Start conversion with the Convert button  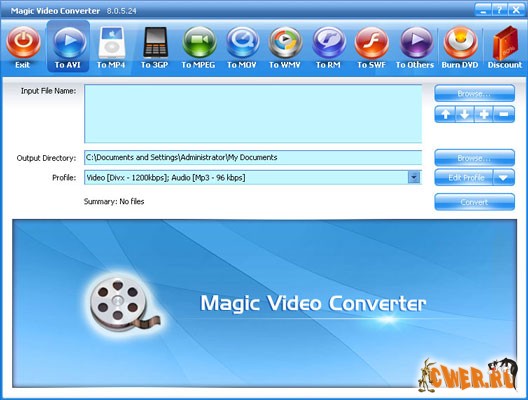click(474, 202)
